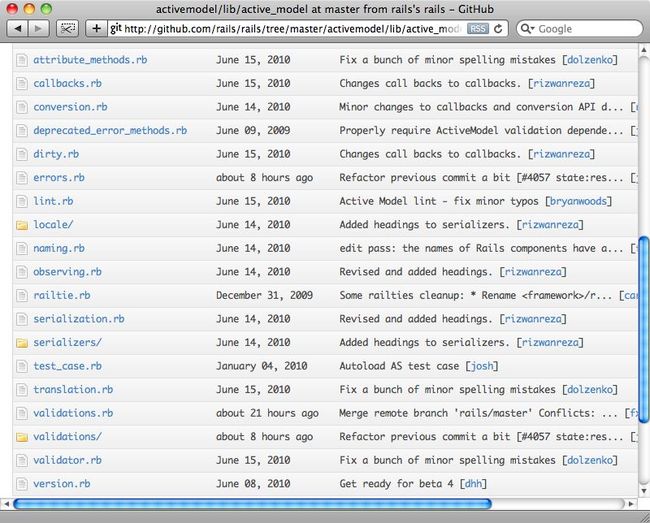Screen dimensions: 650x523
Task: Open naming.rb file link
Action: click(x=59, y=248)
